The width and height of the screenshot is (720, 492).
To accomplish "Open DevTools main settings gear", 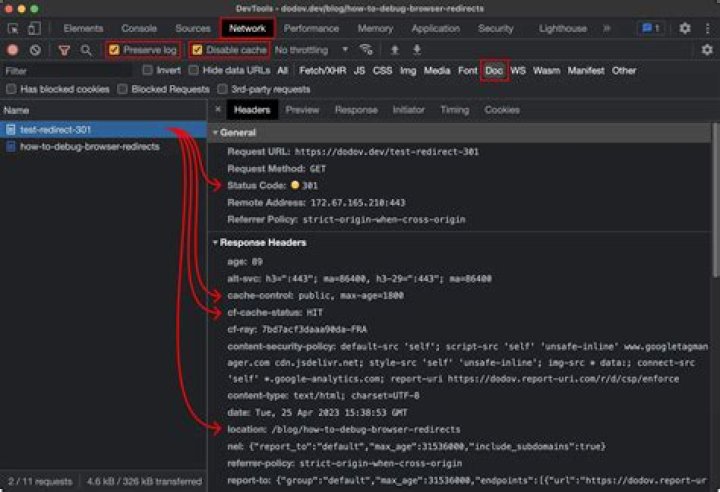I will pos(685,28).
